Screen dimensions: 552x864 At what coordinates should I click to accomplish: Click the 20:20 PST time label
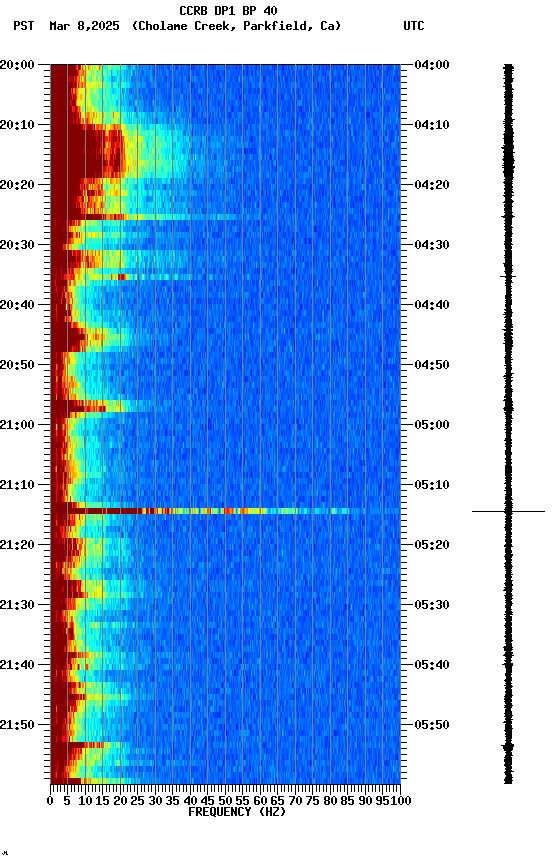point(17,185)
